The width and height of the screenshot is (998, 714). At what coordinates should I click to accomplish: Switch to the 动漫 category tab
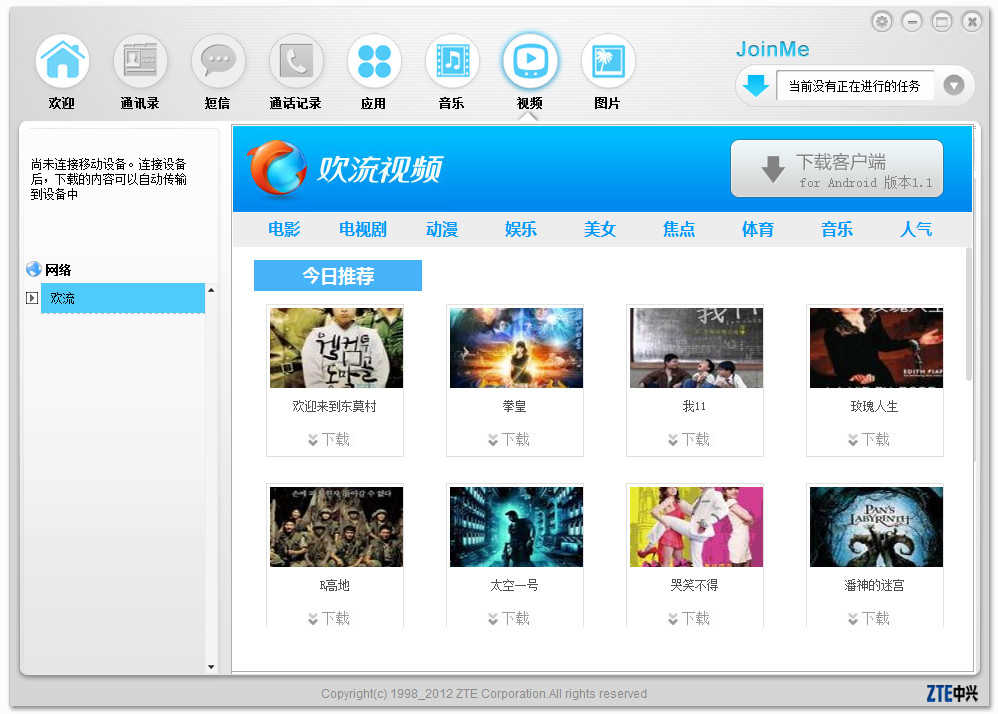442,229
